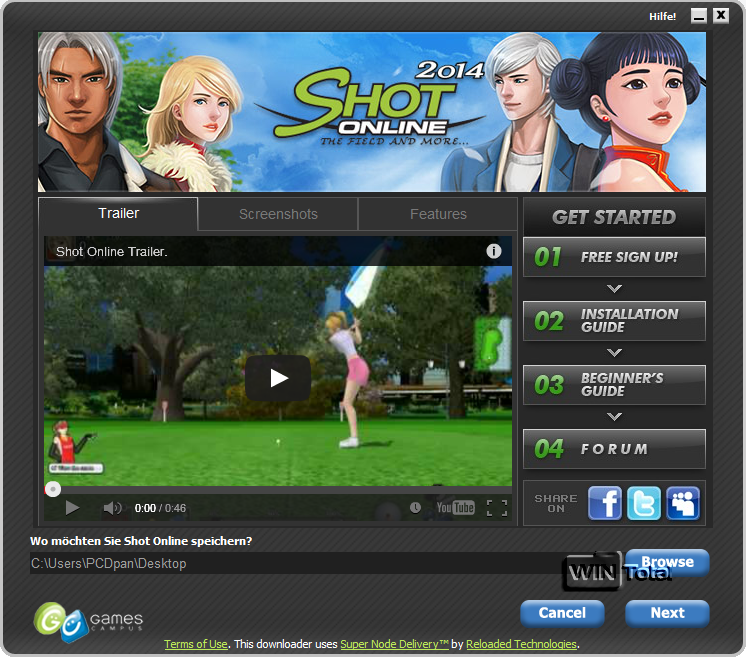Open Reloaded Technologies link
This screenshot has height=657, width=746.
(x=521, y=644)
